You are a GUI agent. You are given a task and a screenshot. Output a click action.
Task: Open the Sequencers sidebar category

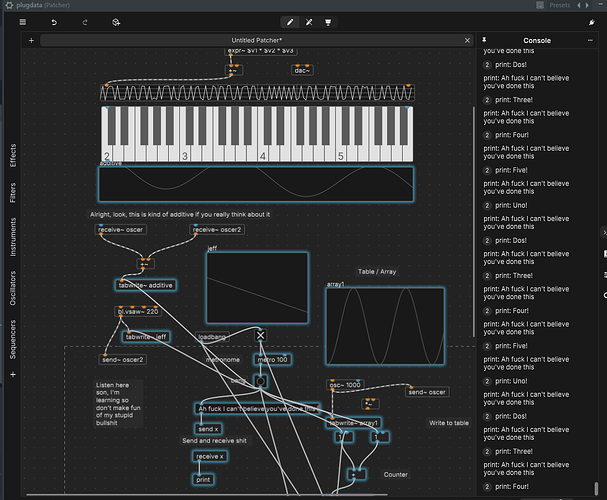13,339
